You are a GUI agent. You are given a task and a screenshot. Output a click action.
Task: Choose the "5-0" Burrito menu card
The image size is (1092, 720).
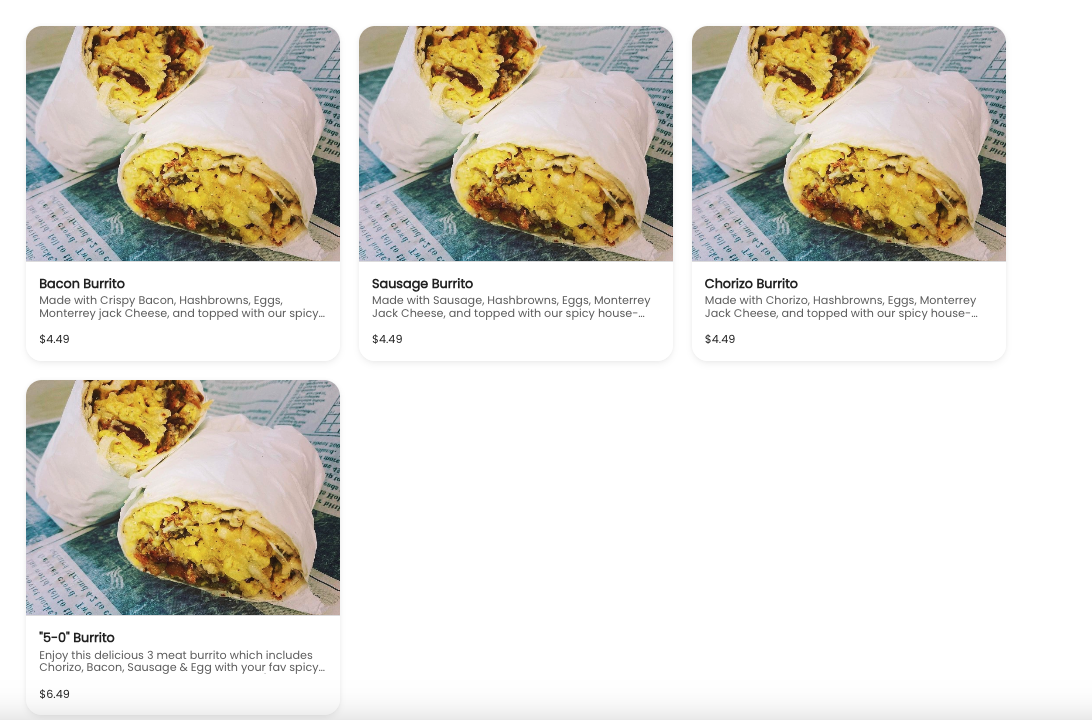(x=182, y=547)
